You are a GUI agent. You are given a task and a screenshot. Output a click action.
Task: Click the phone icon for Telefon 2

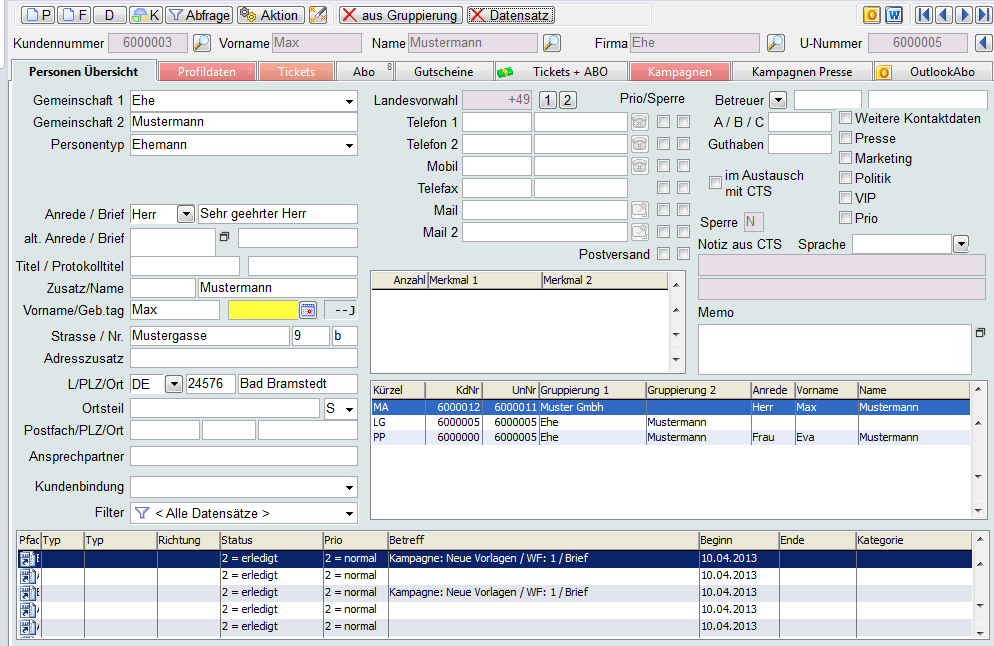[x=640, y=144]
